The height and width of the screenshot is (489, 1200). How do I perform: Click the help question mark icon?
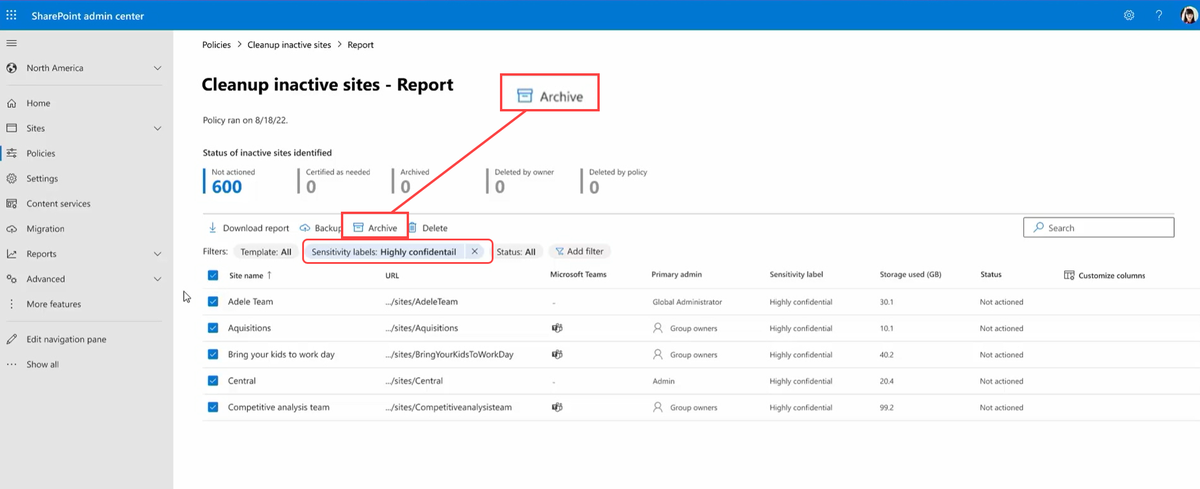pyautogui.click(x=1158, y=15)
